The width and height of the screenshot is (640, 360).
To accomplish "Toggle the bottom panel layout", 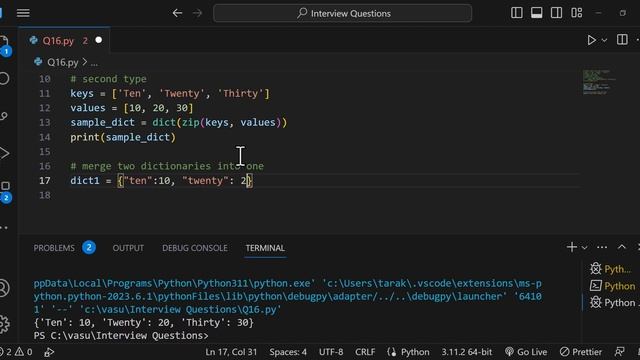I will [537, 13].
